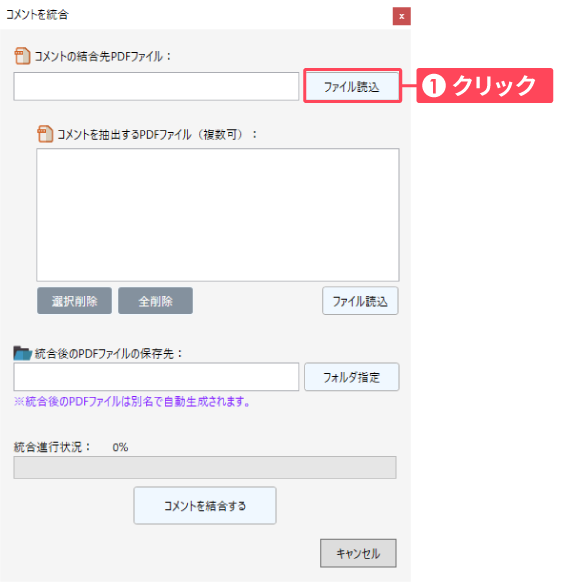Focus the コメントの結合先PDFファイル path field
The image size is (579, 583).
156,87
